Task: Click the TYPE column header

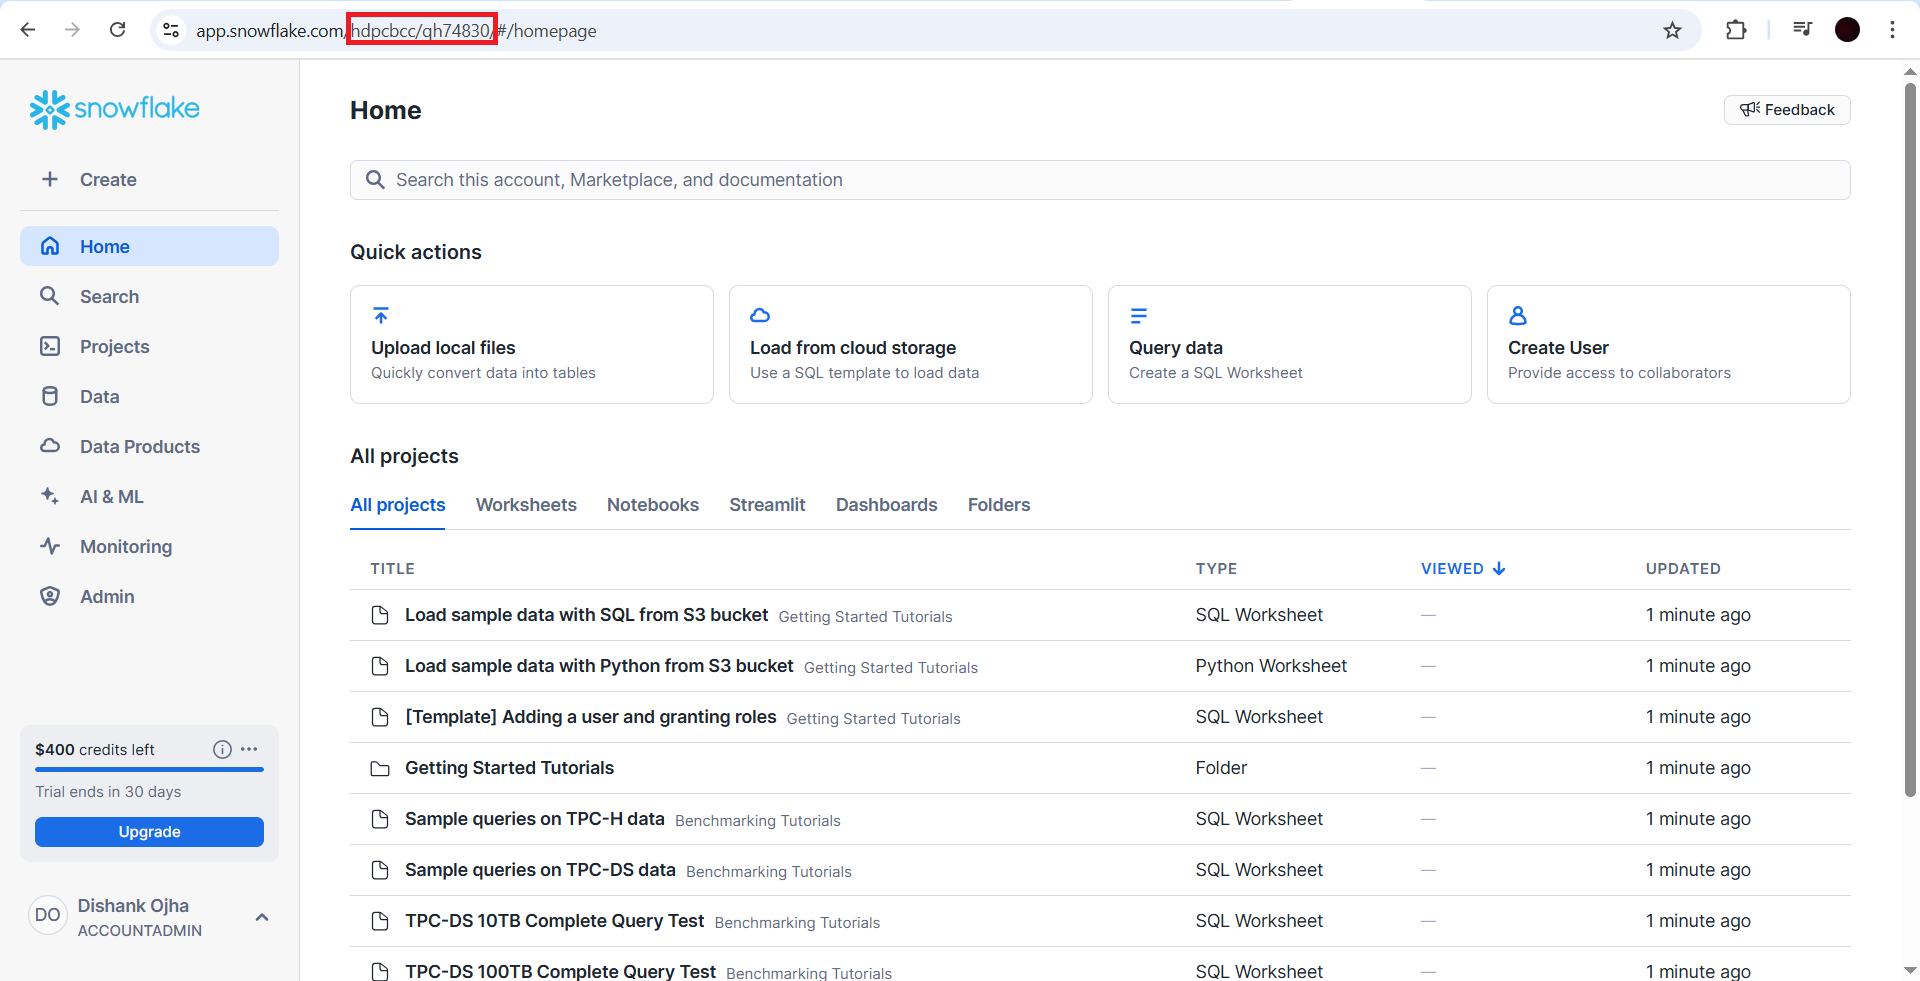Action: pos(1216,569)
